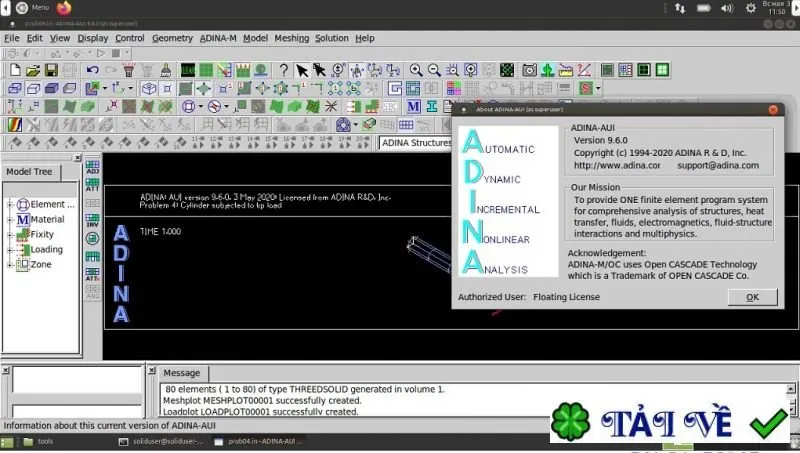Expand the Element tree node
The width and height of the screenshot is (800, 453).
(10, 205)
